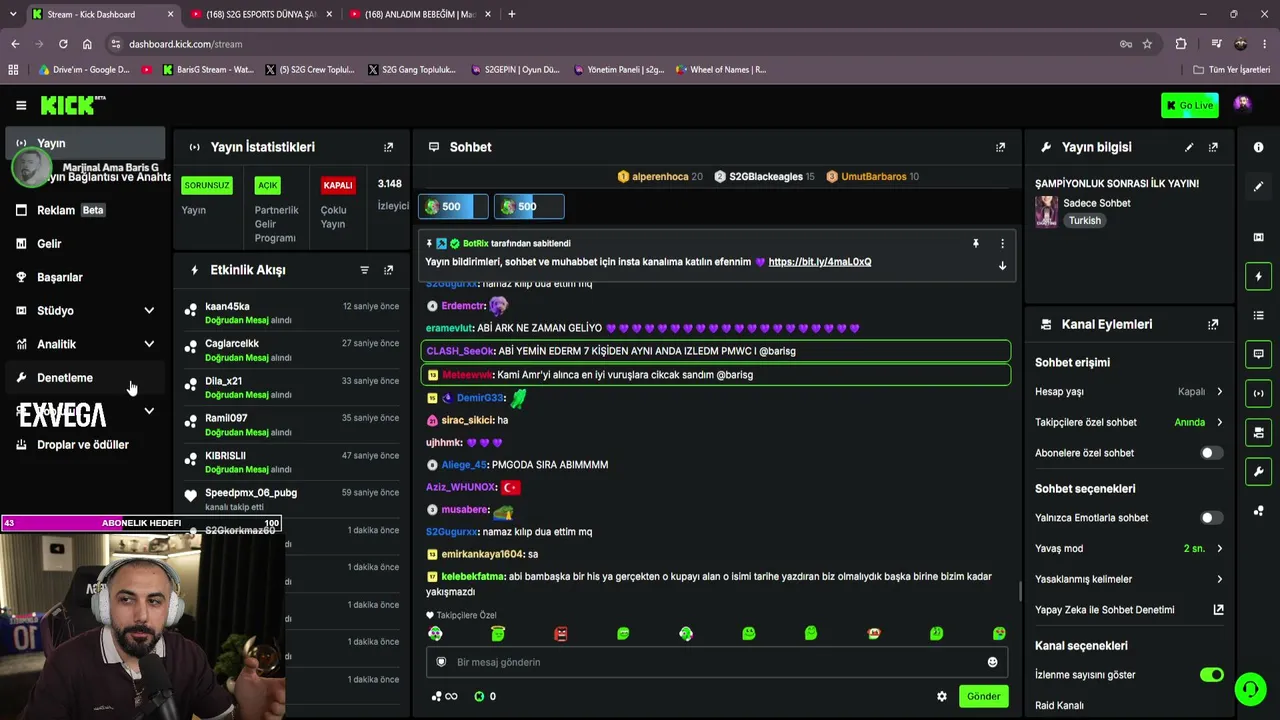
Task: Open Gelir in the sidebar
Action: (x=85, y=244)
